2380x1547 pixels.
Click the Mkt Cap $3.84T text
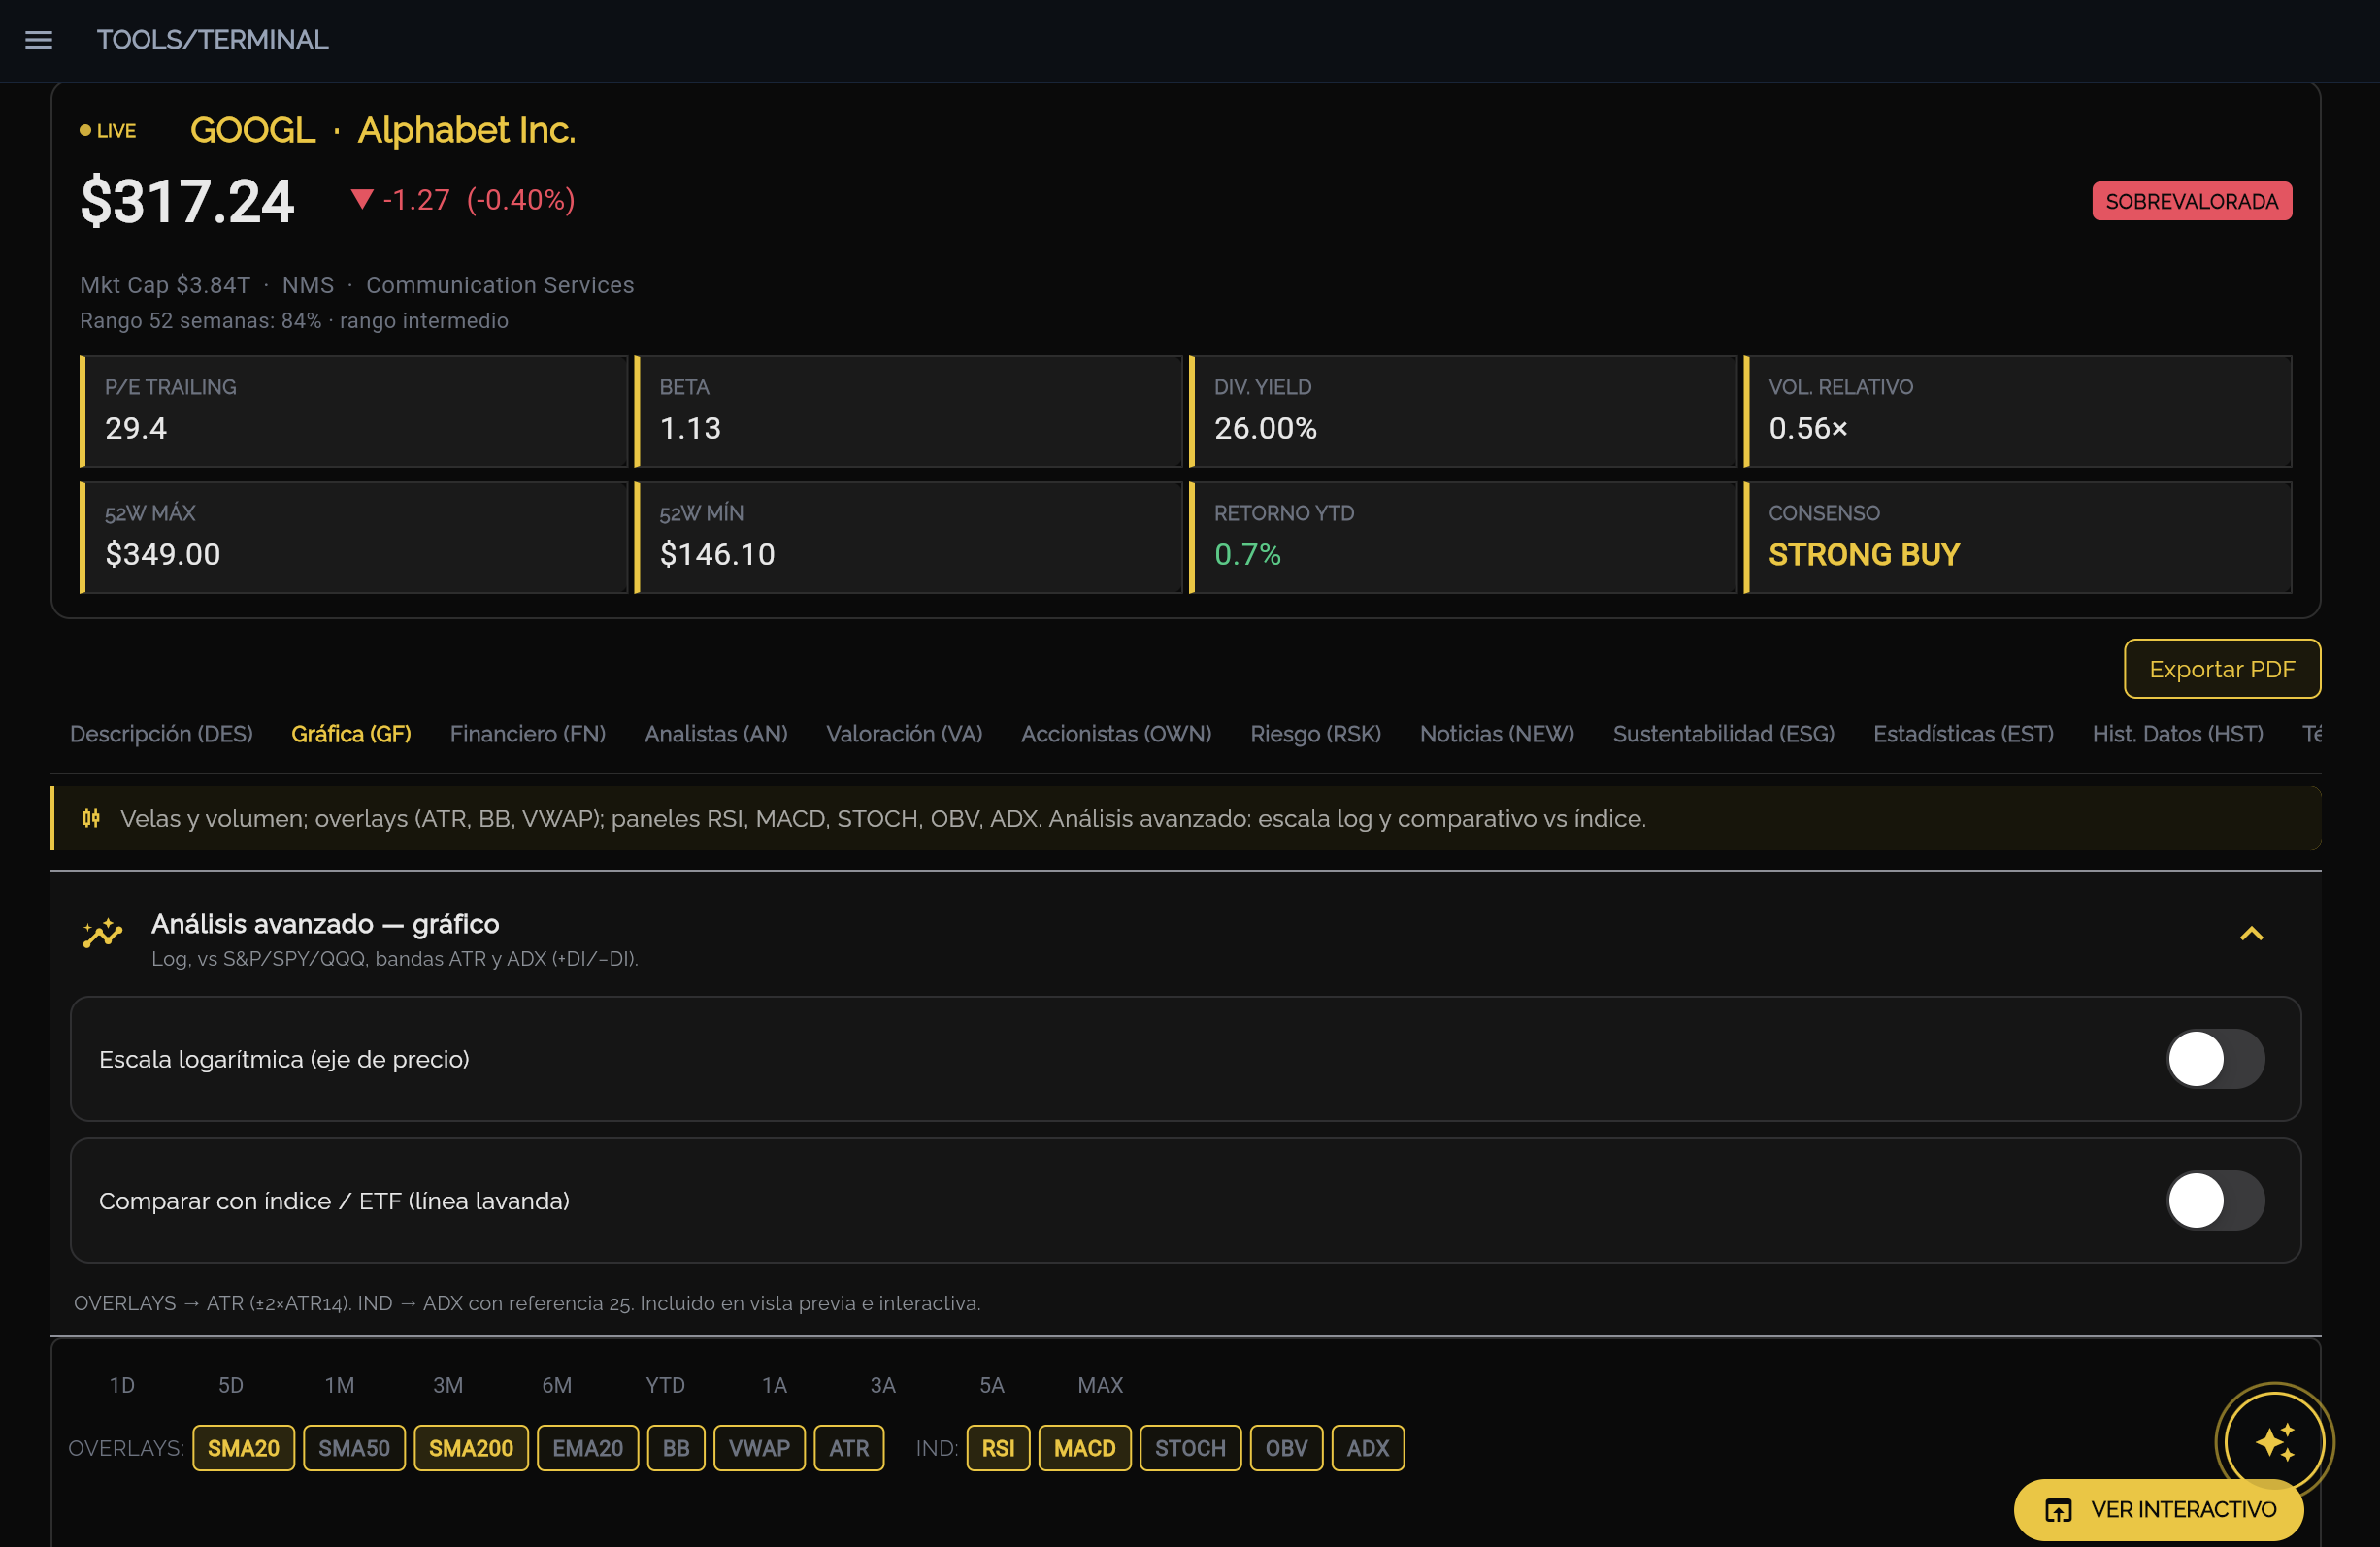(165, 285)
